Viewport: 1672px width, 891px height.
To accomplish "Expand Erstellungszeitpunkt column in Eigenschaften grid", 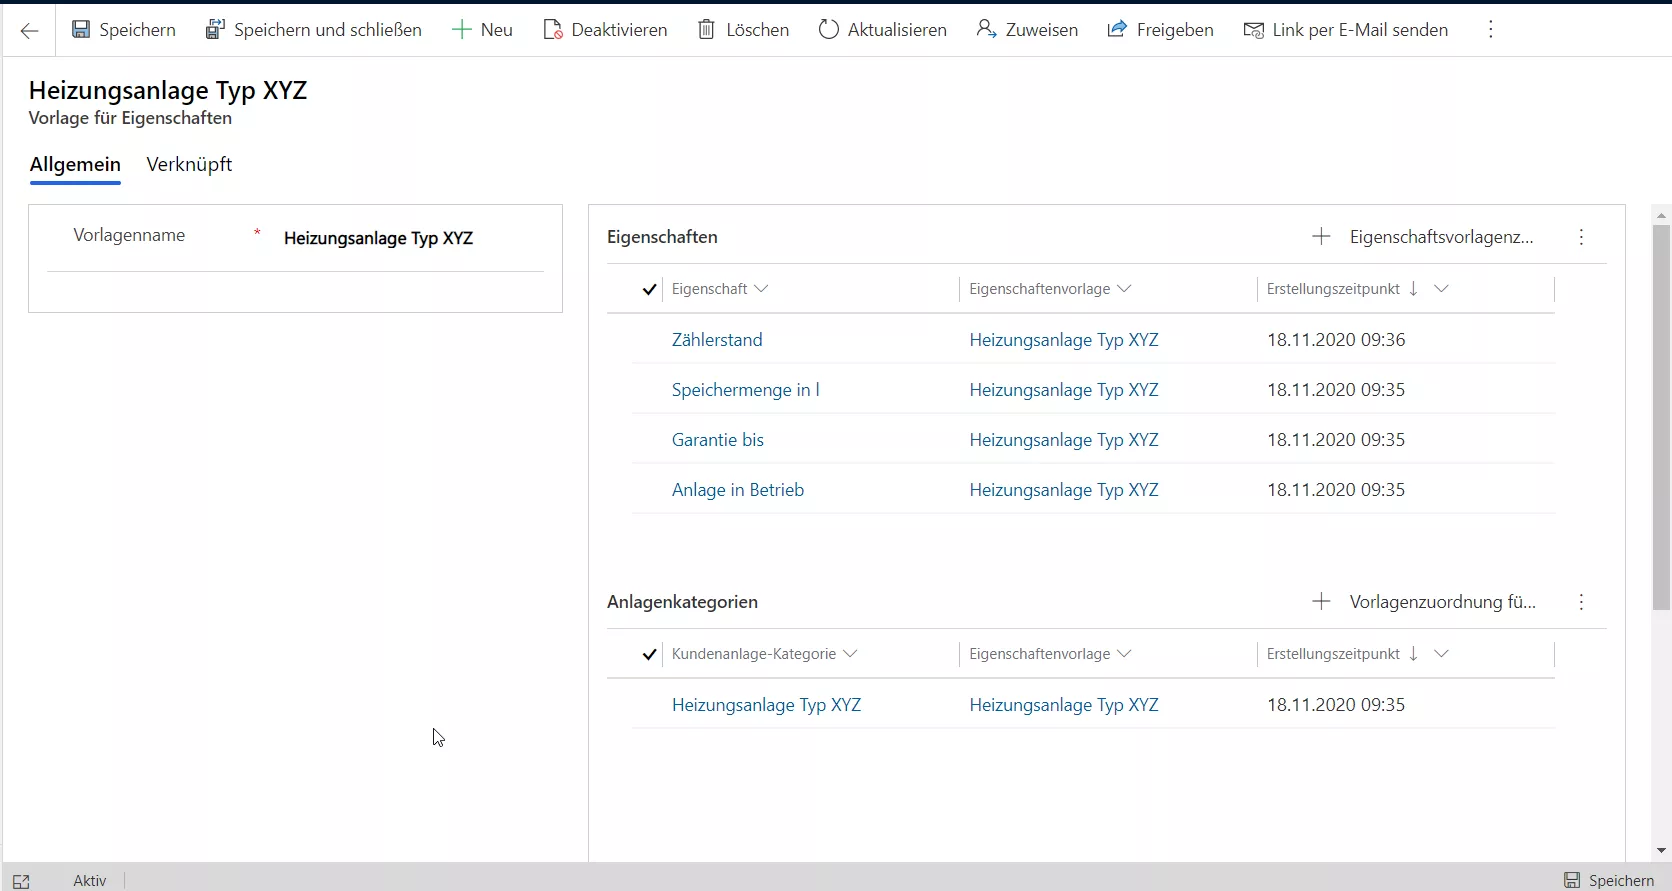I will point(1441,289).
